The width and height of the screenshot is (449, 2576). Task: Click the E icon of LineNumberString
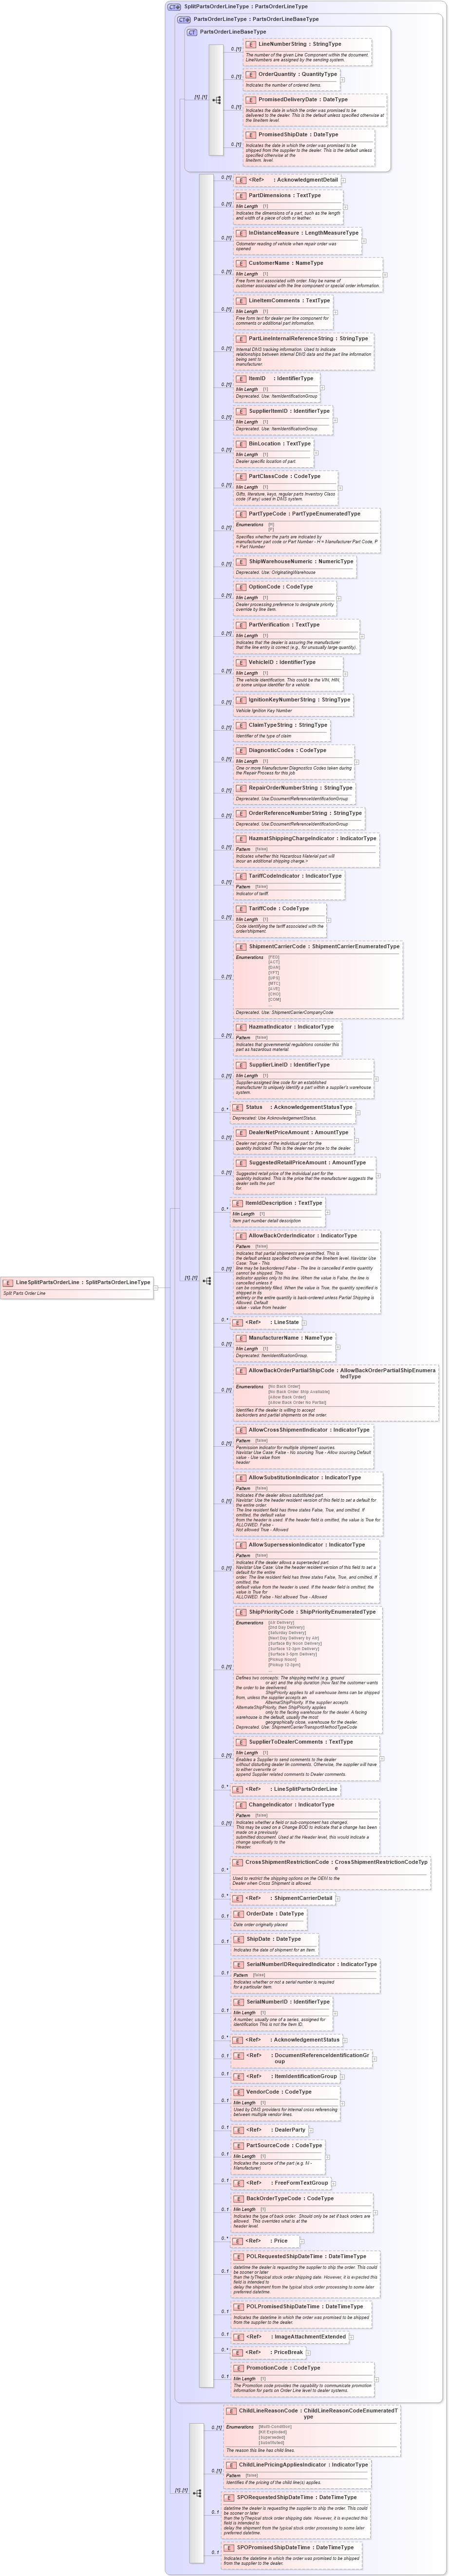[252, 44]
